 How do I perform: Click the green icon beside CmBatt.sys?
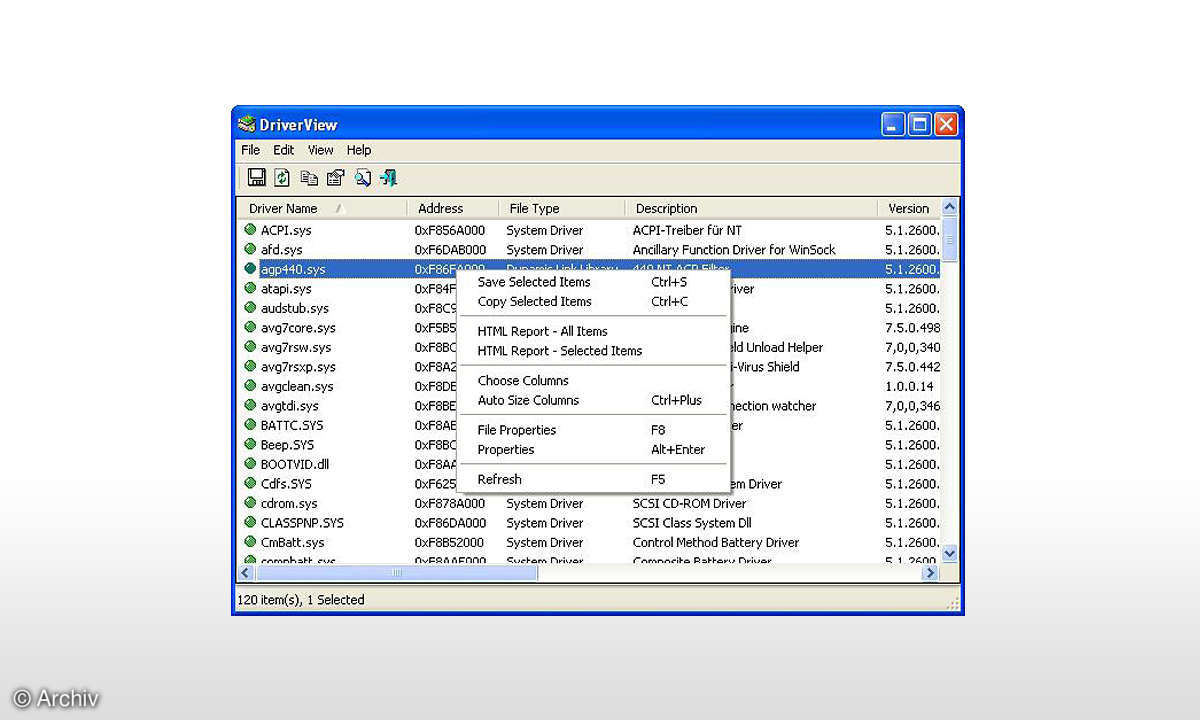[x=250, y=542]
